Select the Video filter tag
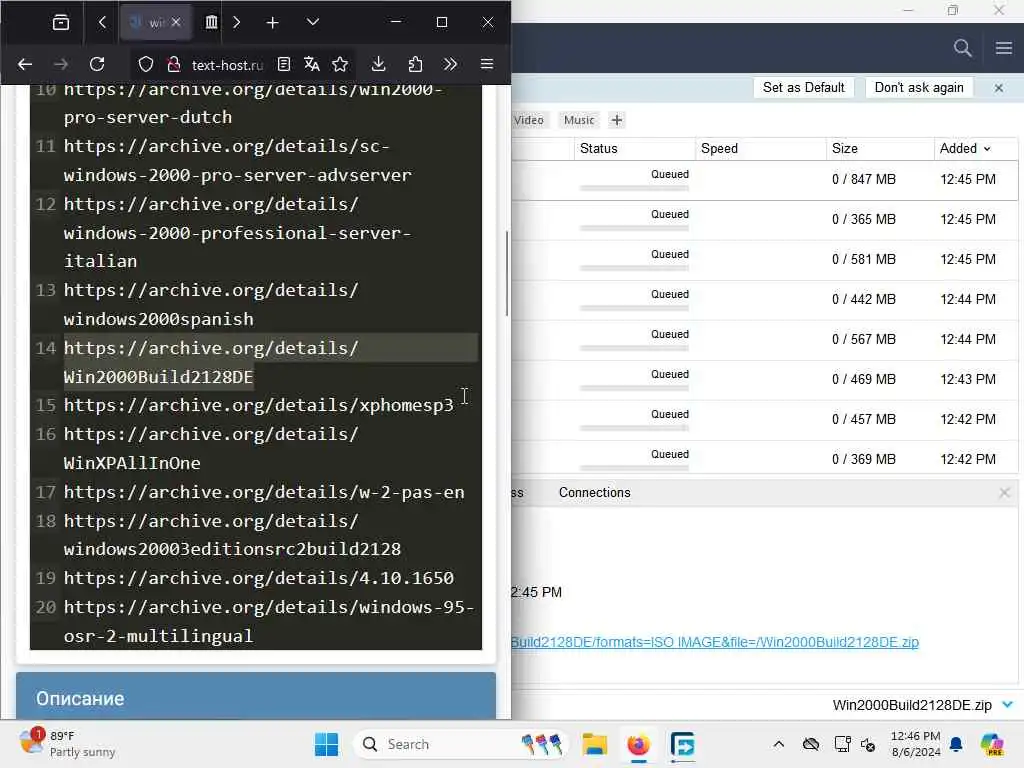 coord(528,120)
